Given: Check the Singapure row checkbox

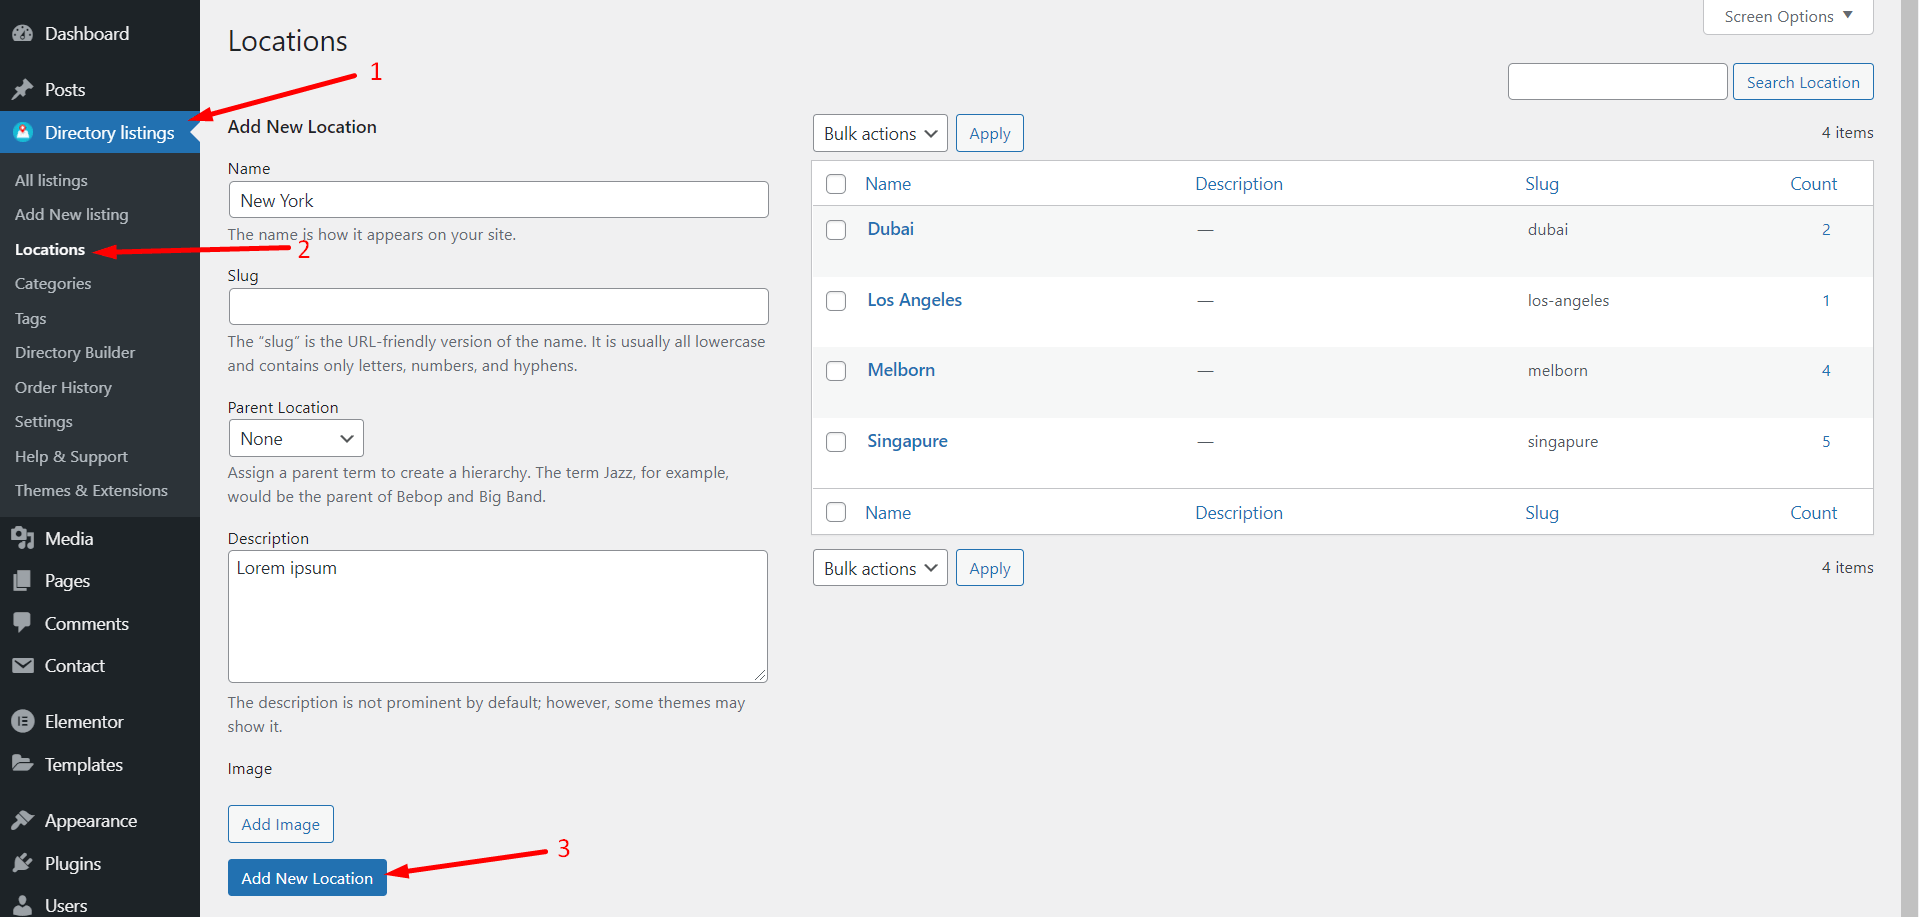Looking at the screenshot, I should [x=836, y=441].
